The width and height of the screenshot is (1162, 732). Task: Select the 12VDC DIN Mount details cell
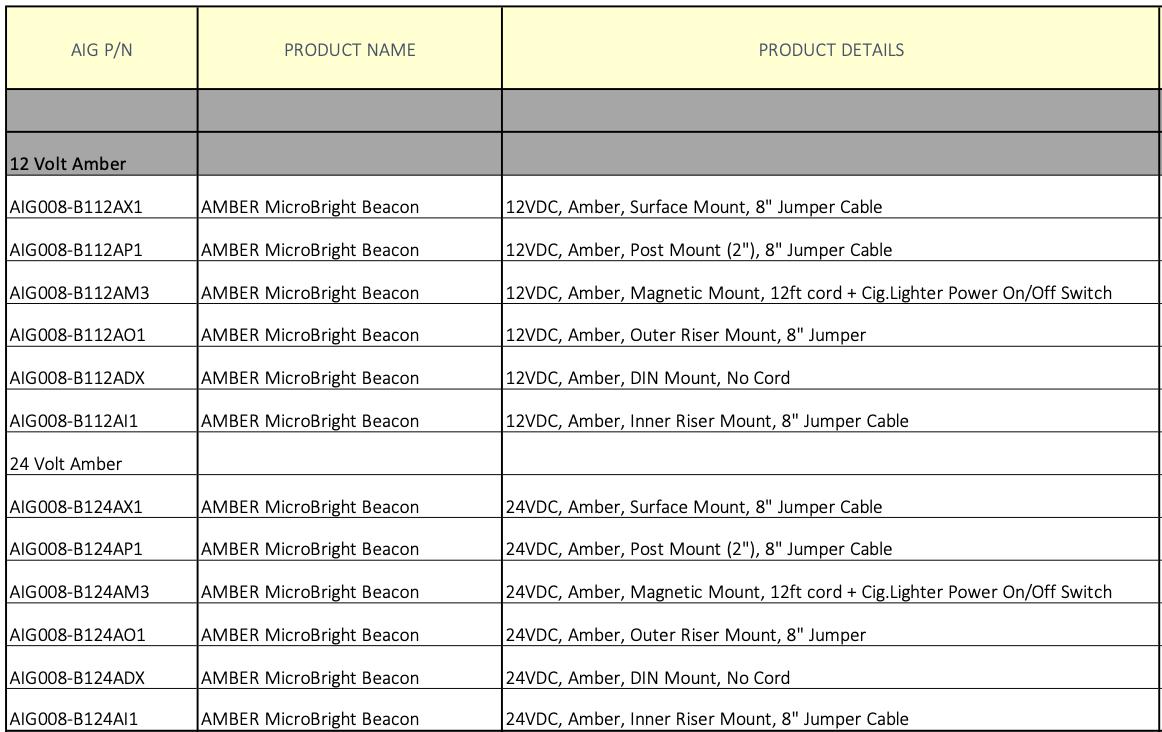point(647,378)
